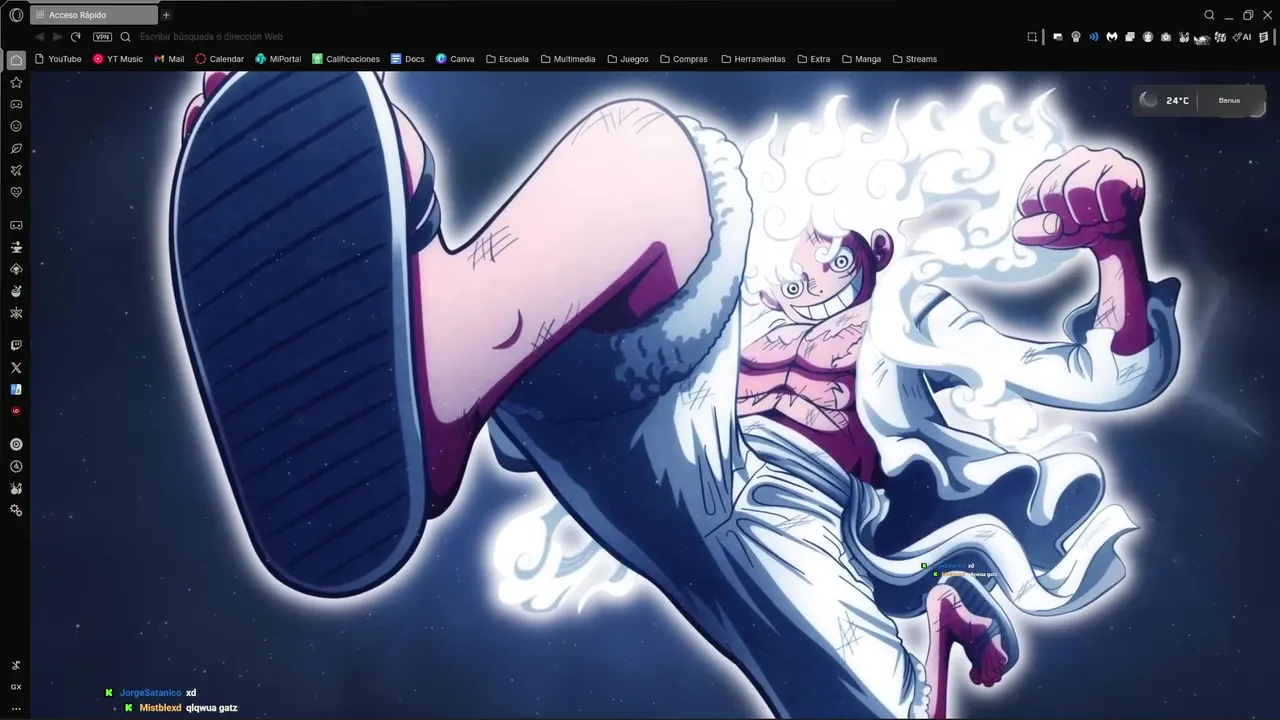Open the leaf icon in the sidebar
1280x720 pixels.
click(16, 148)
